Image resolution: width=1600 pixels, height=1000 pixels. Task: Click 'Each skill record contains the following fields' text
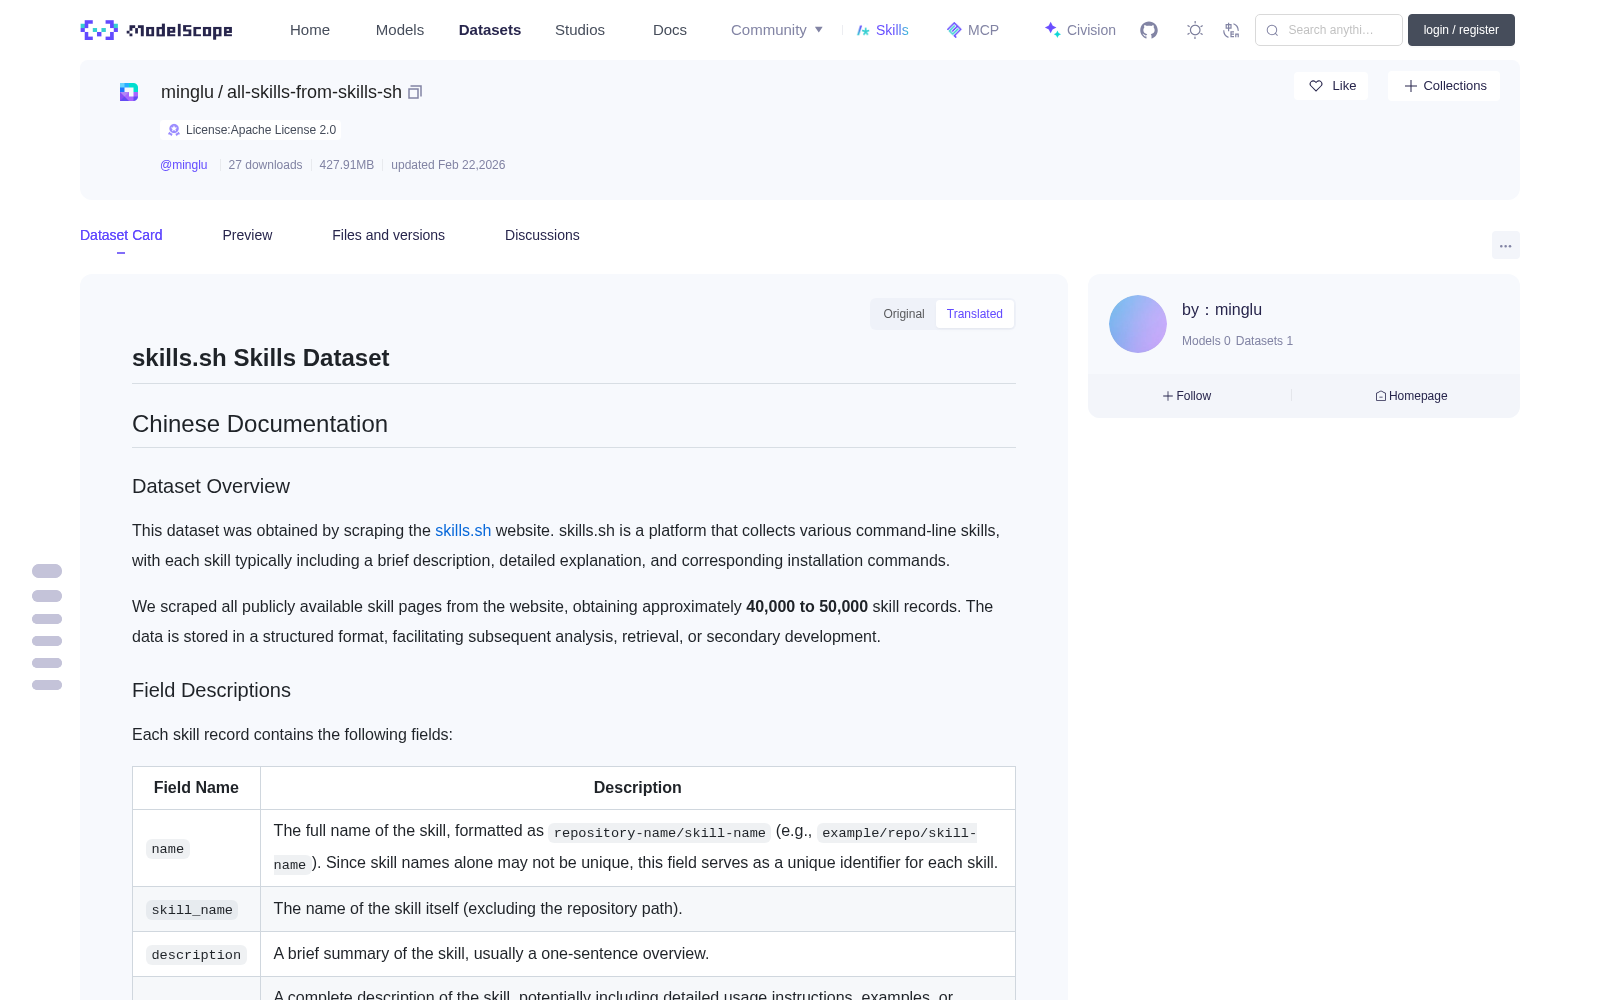(x=292, y=735)
